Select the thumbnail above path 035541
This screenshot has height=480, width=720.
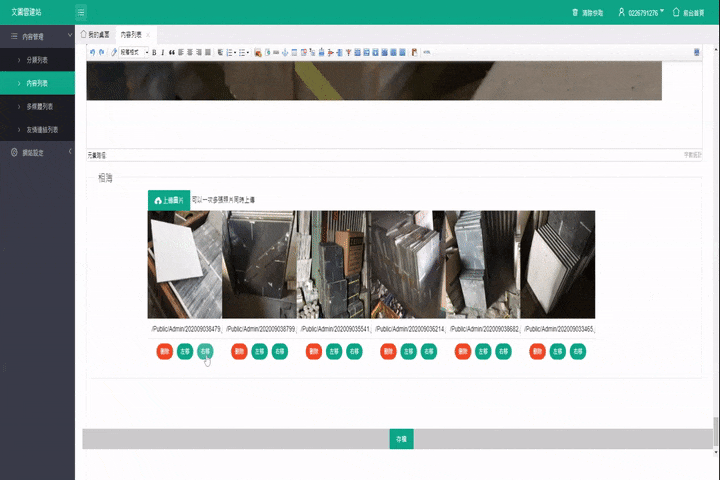tap(334, 265)
